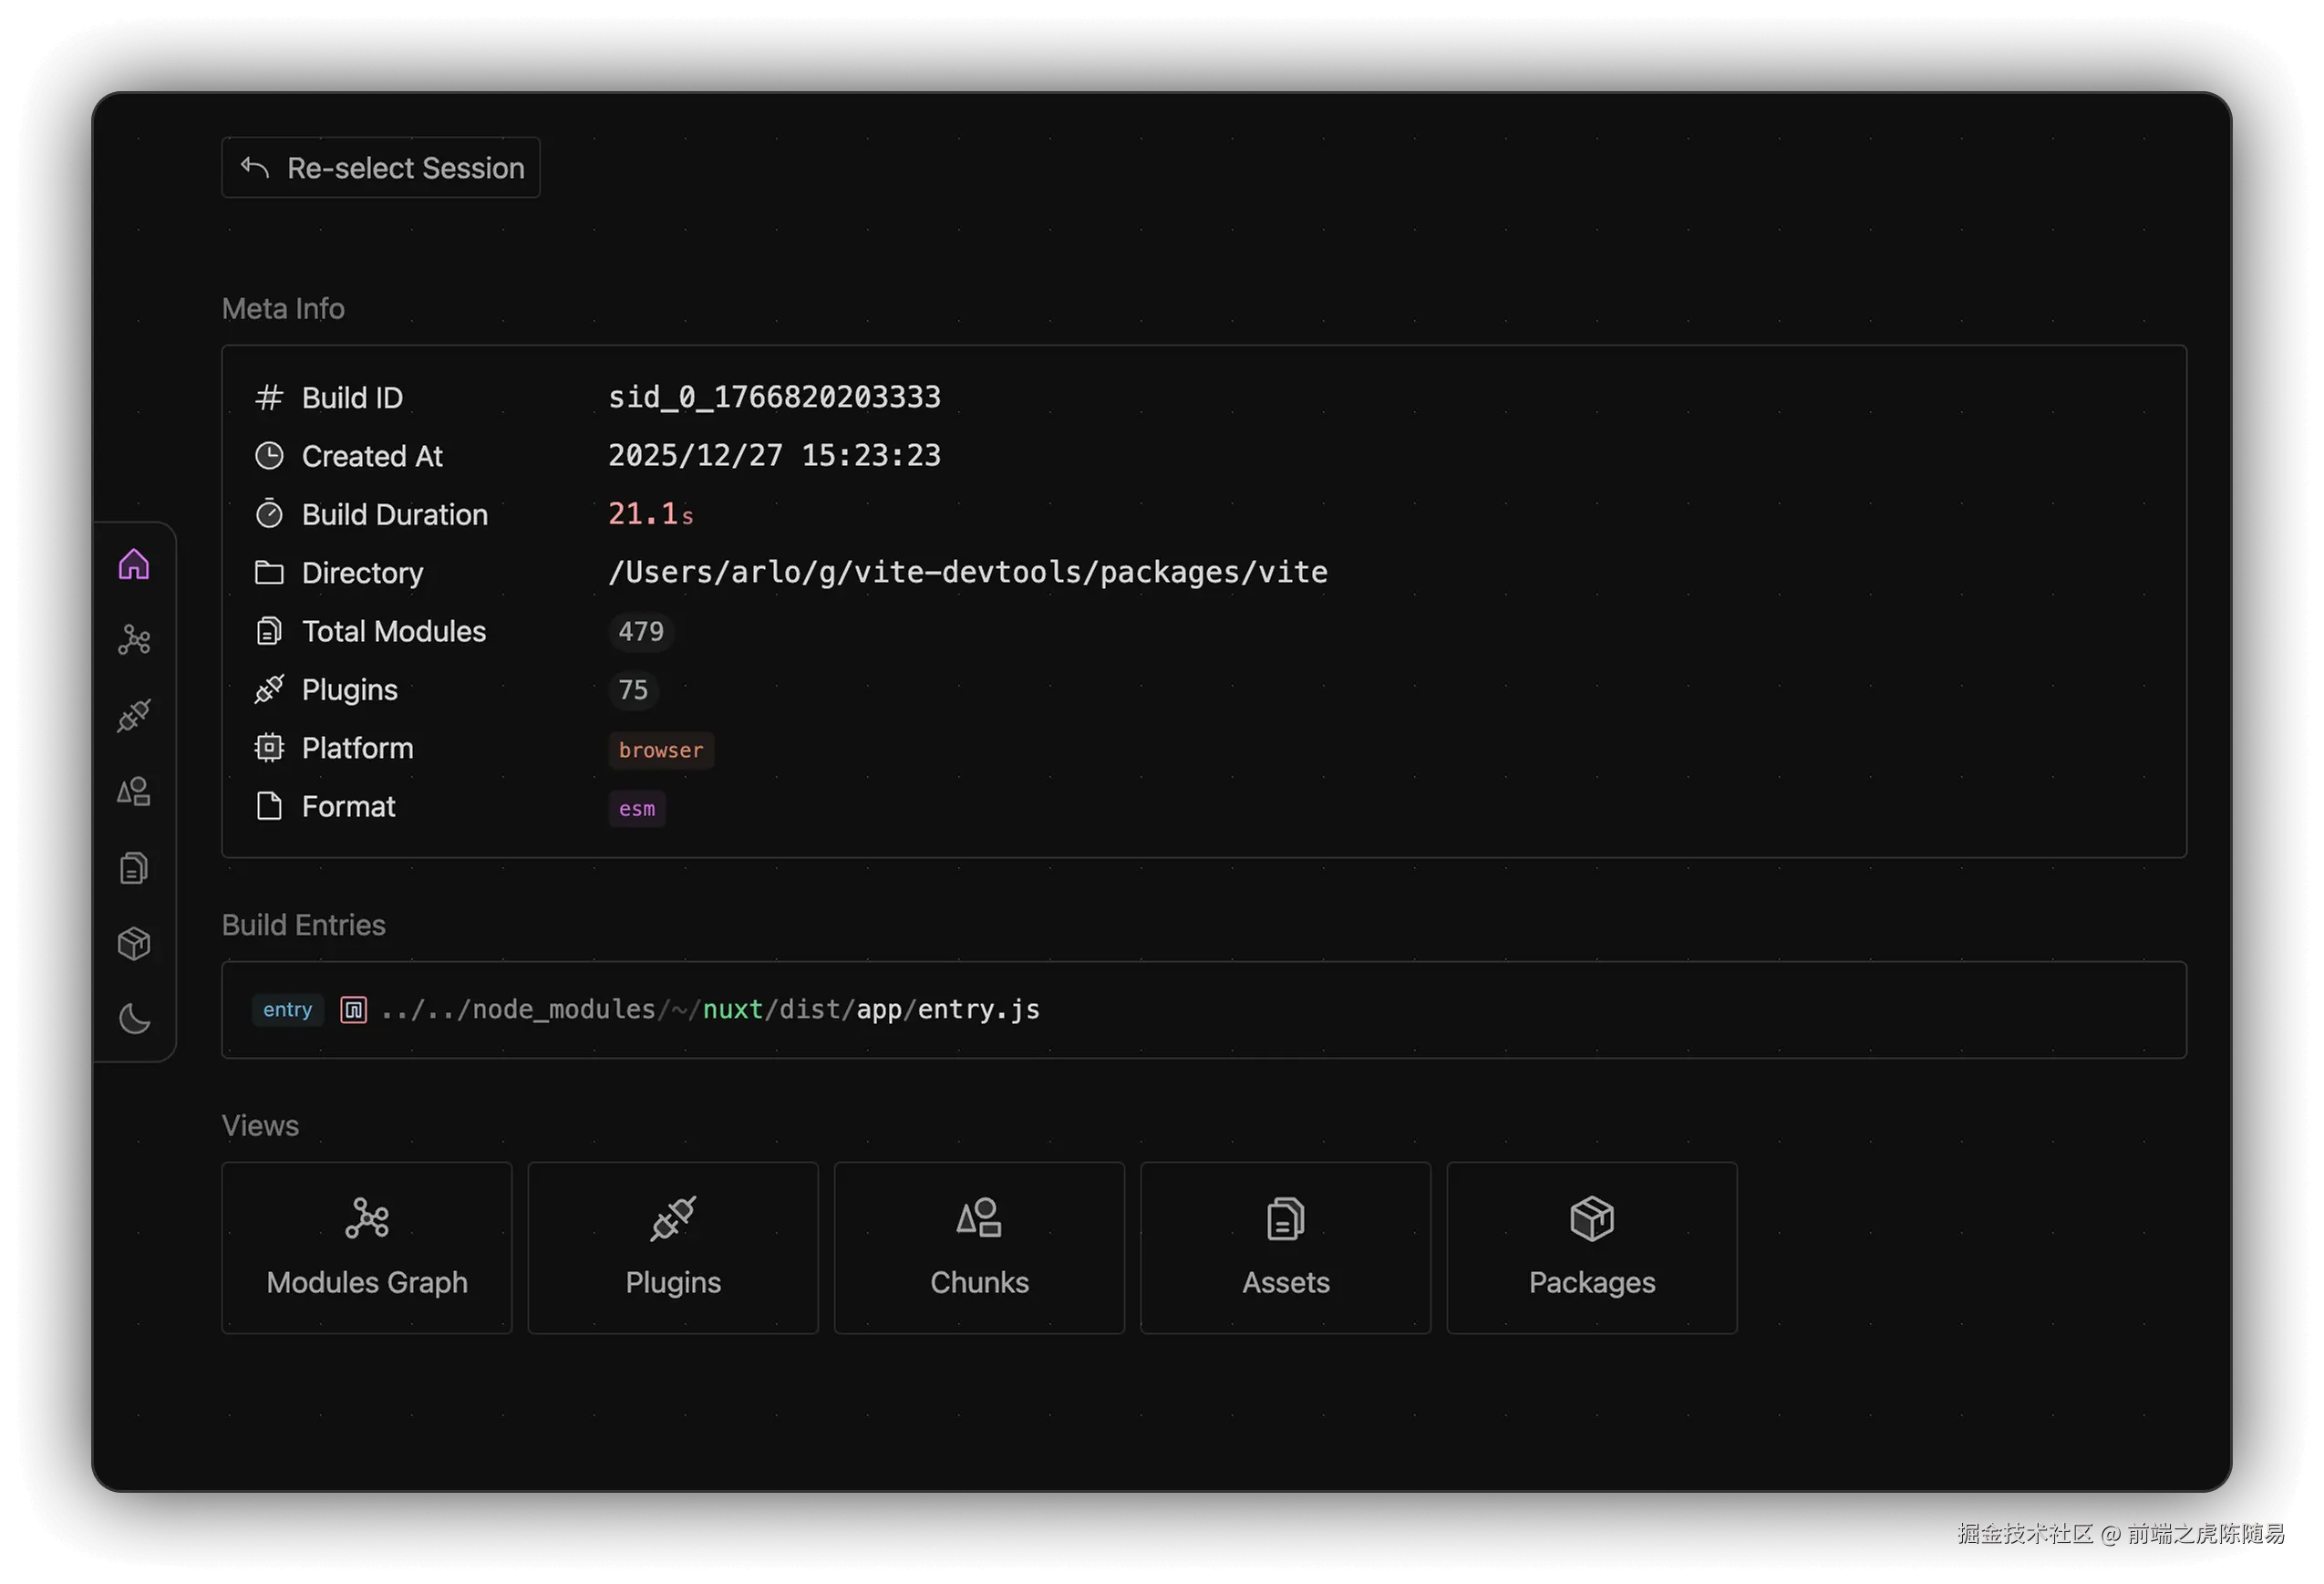Open Modules Graph from sidebar icon

point(134,640)
